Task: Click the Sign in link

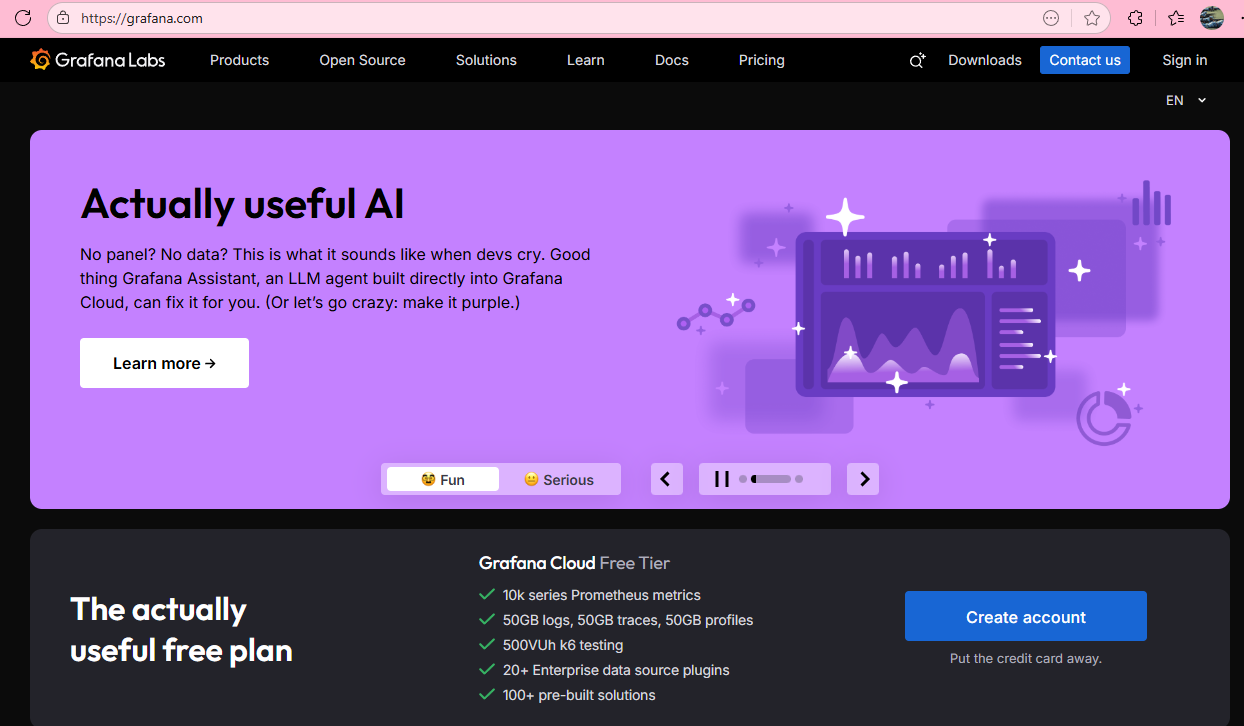Action: pos(1184,60)
